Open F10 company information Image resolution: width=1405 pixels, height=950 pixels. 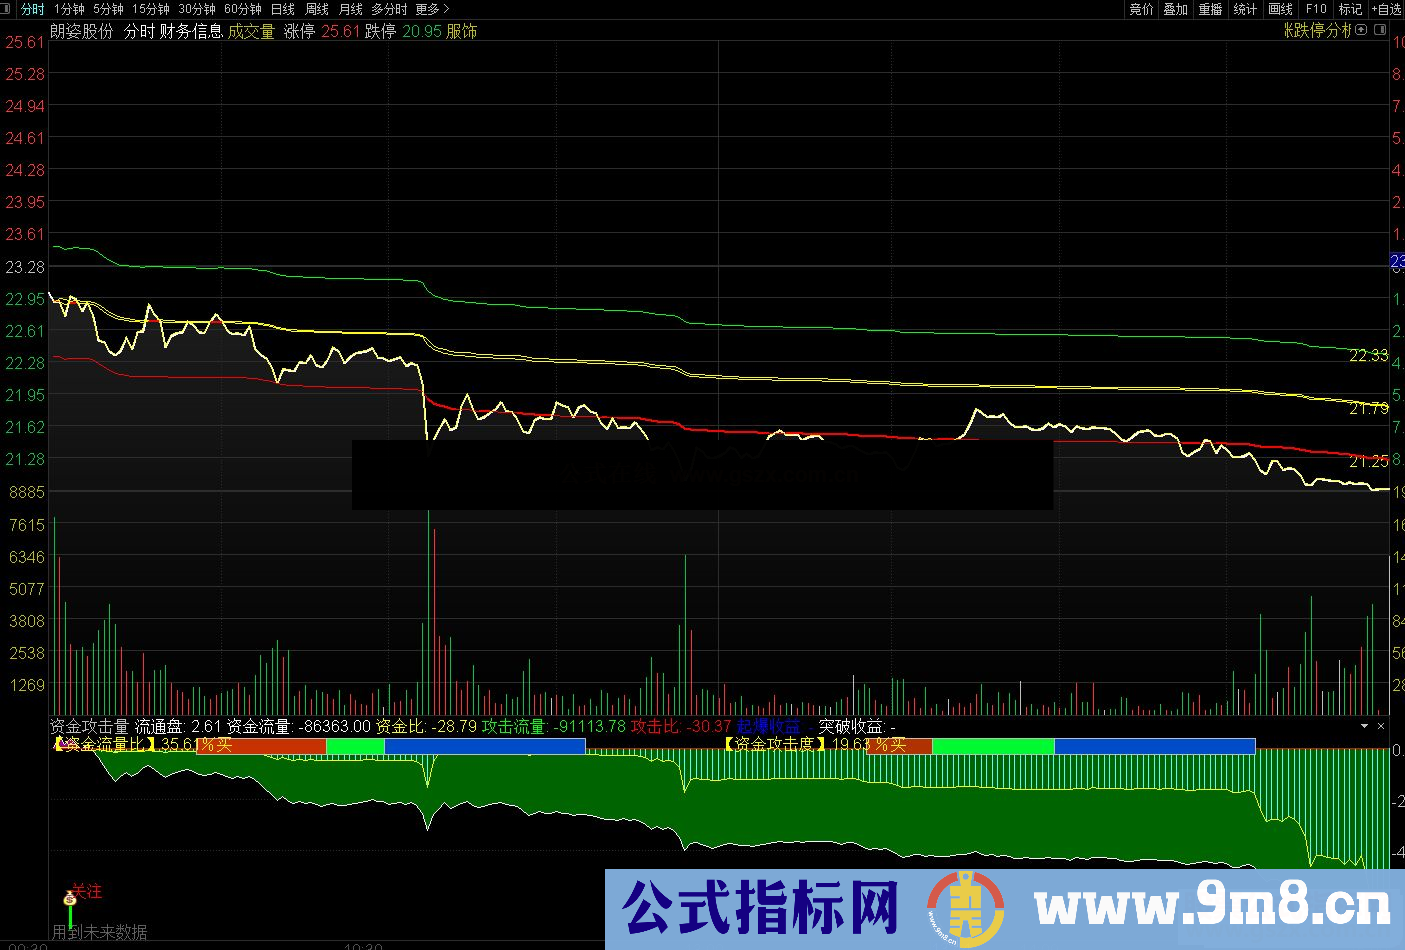tap(1316, 9)
